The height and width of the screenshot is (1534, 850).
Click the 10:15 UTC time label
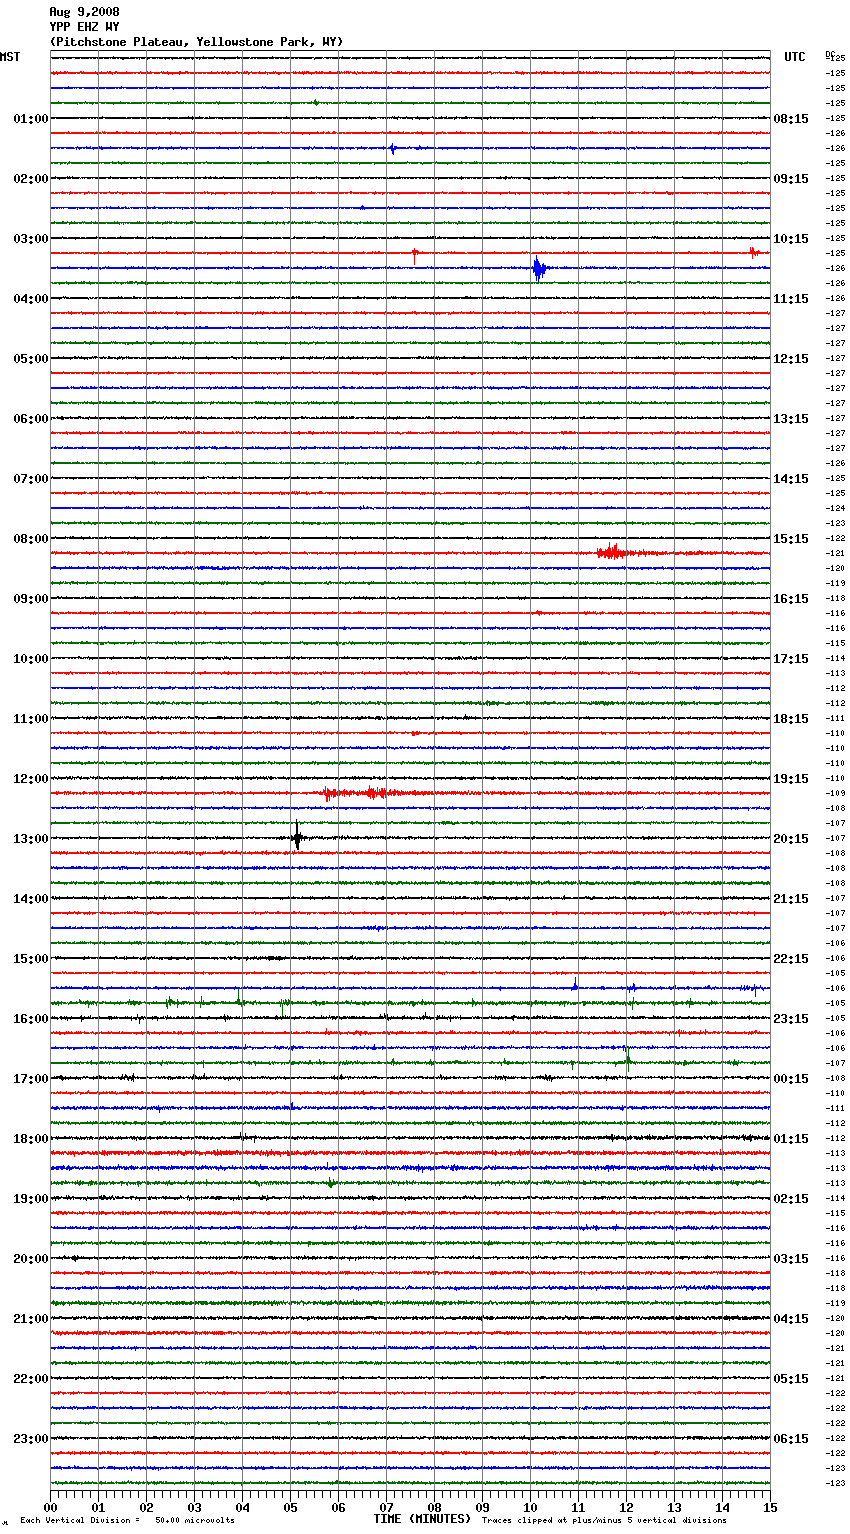coord(791,239)
